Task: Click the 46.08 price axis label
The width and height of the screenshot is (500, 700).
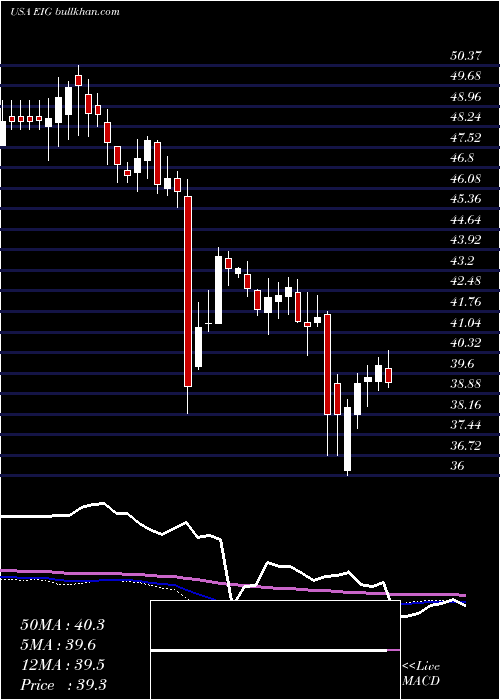Action: click(x=466, y=179)
